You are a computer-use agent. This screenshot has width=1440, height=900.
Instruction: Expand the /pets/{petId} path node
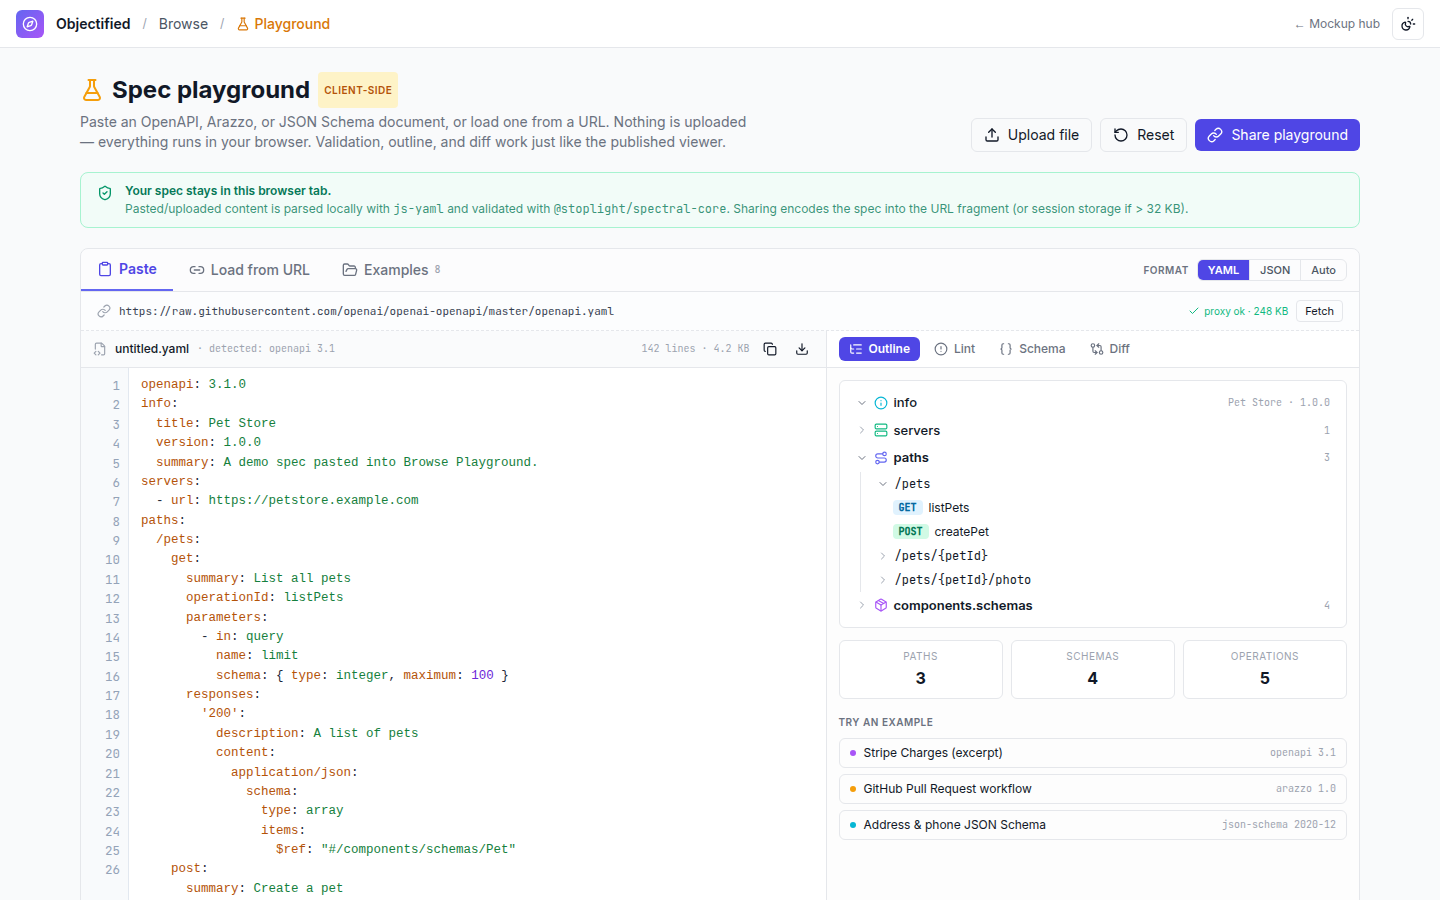click(x=883, y=556)
